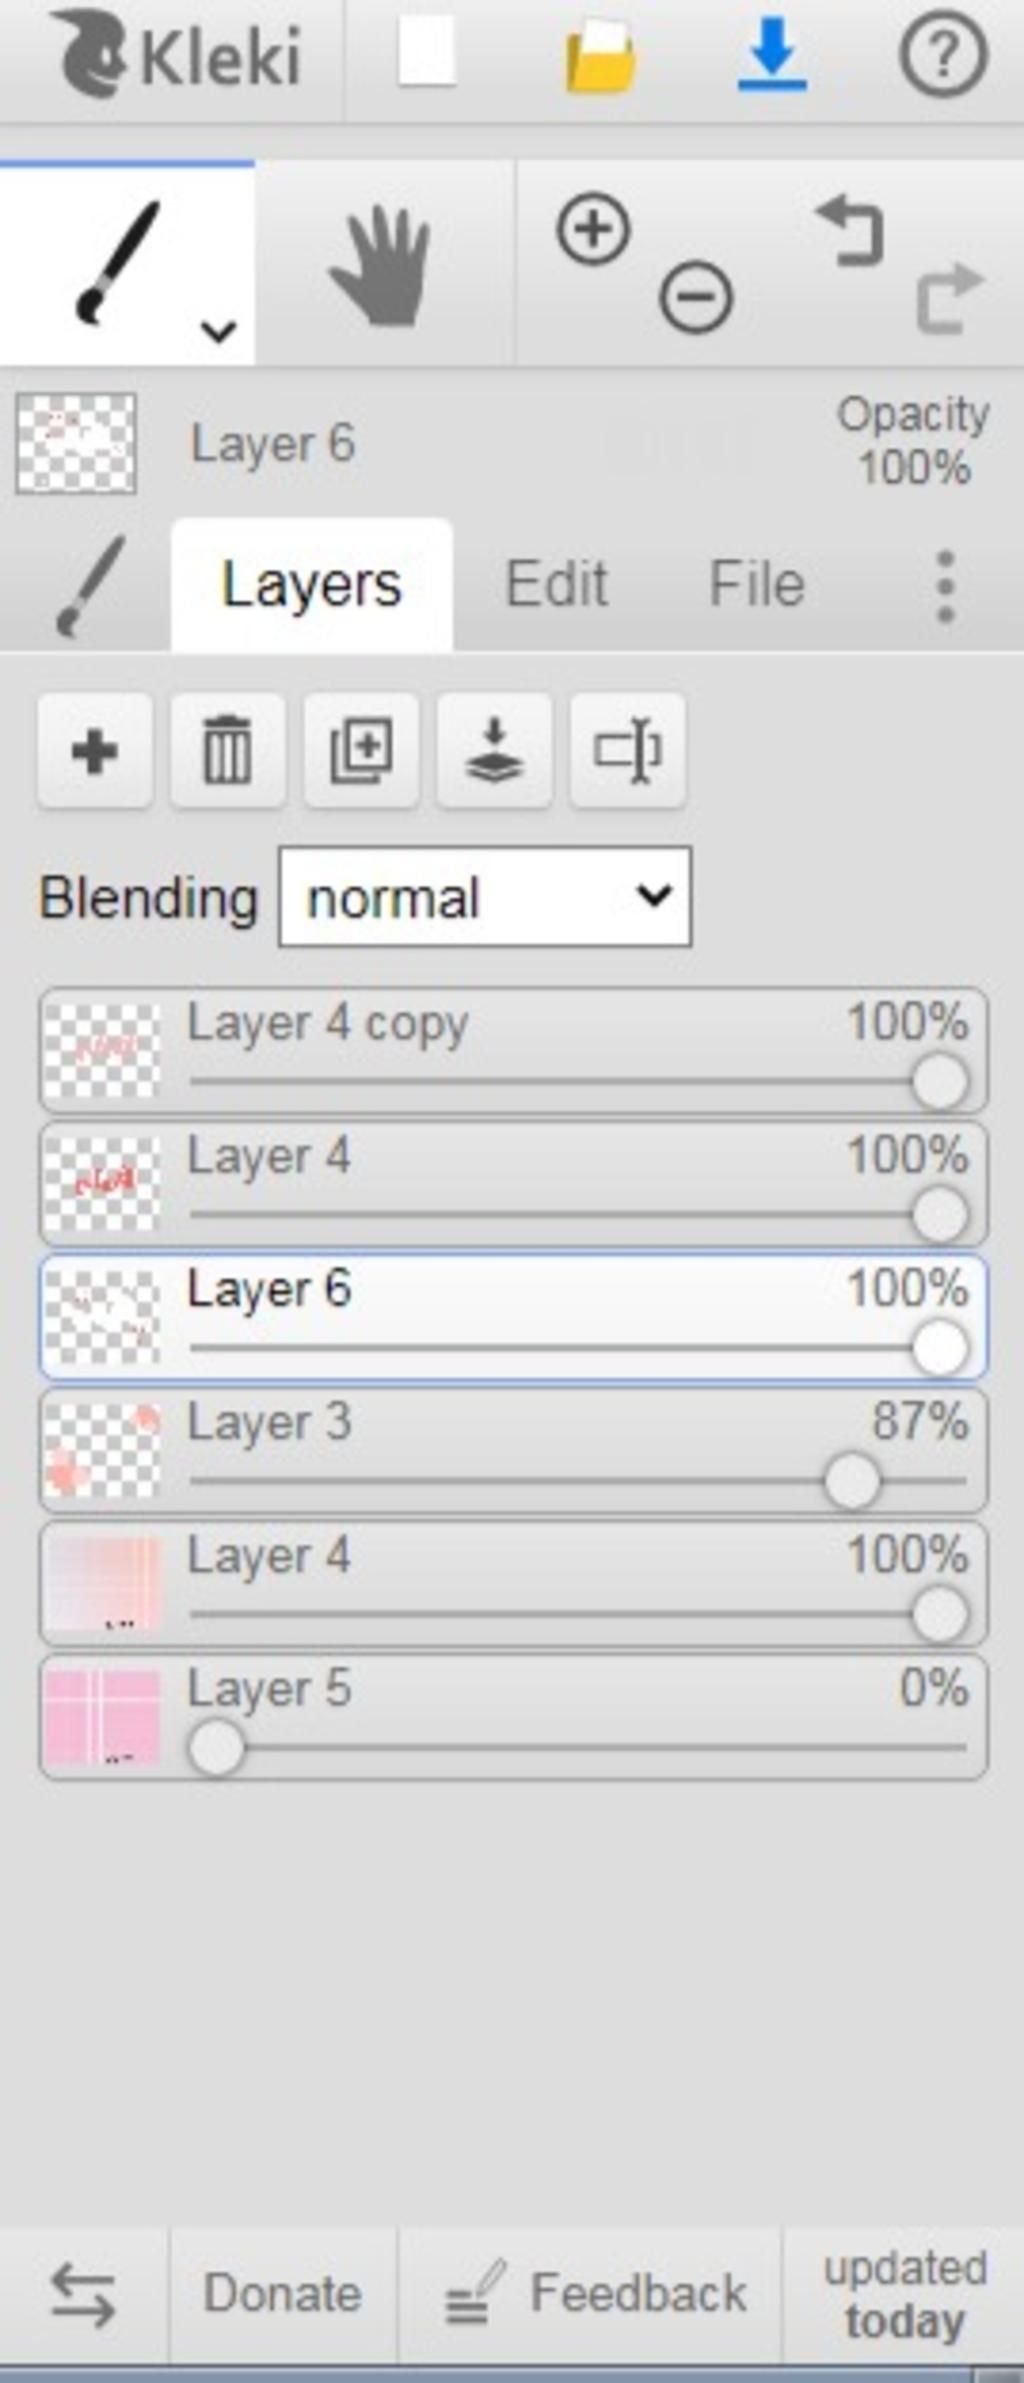This screenshot has height=2383, width=1024.
Task: Switch to the File tab
Action: [757, 584]
